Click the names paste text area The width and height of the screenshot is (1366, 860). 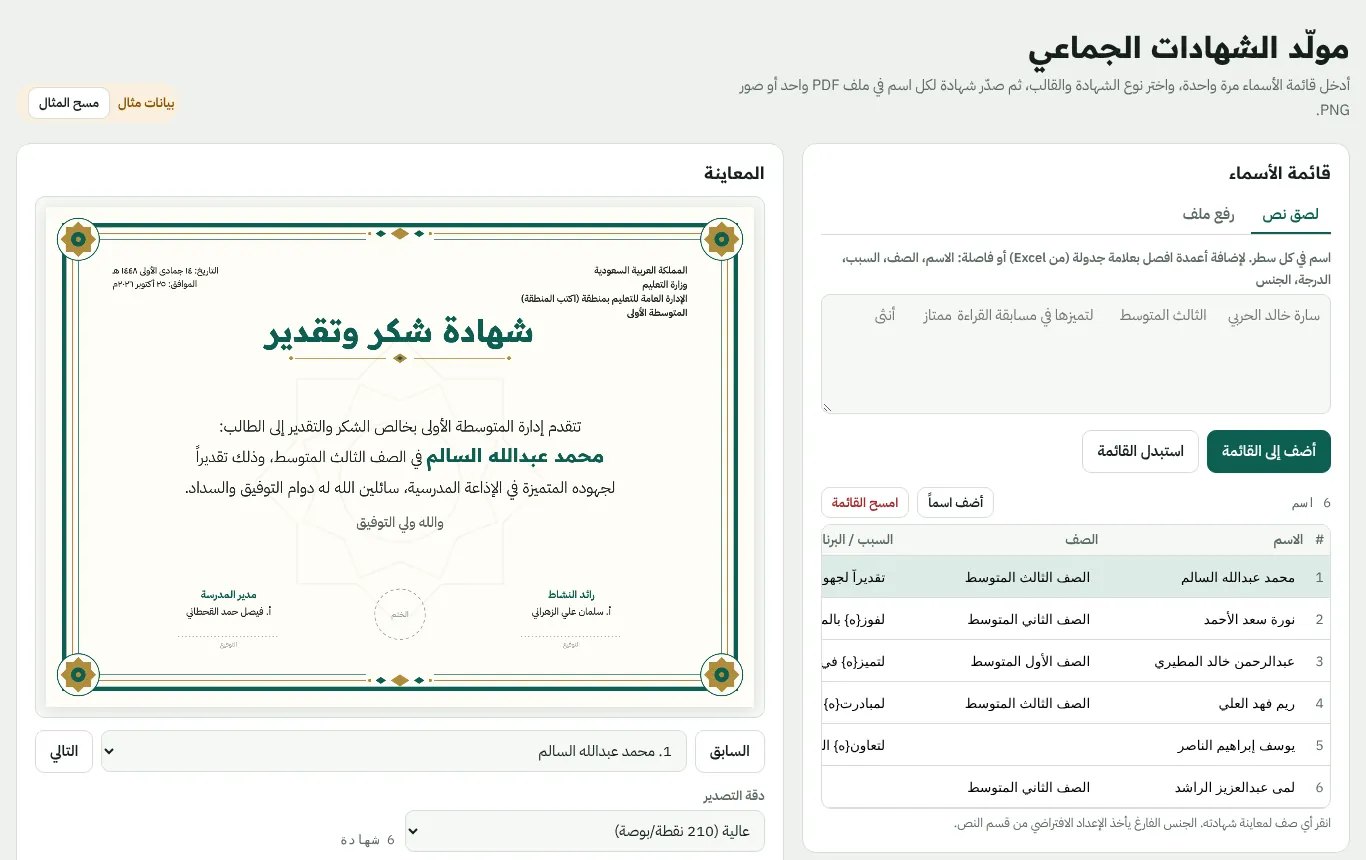click(x=1076, y=354)
